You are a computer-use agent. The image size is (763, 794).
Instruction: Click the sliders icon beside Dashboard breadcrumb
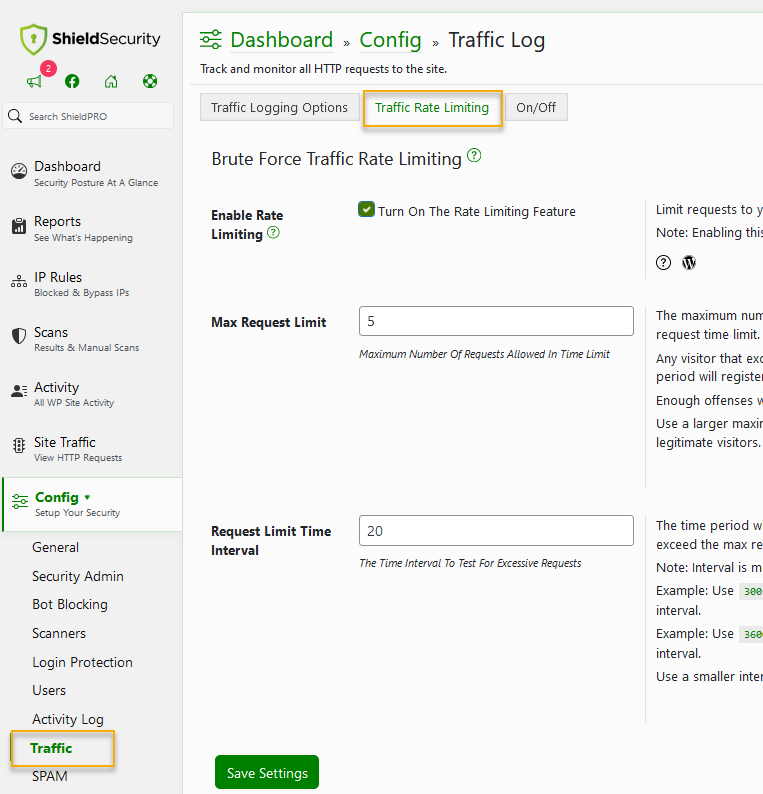point(211,39)
